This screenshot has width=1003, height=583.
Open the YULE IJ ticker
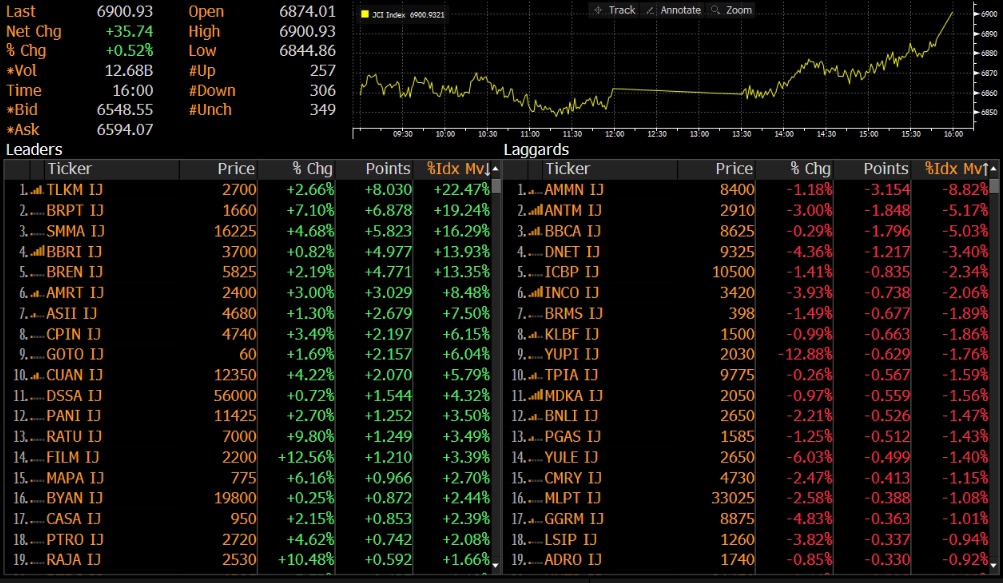(x=571, y=458)
